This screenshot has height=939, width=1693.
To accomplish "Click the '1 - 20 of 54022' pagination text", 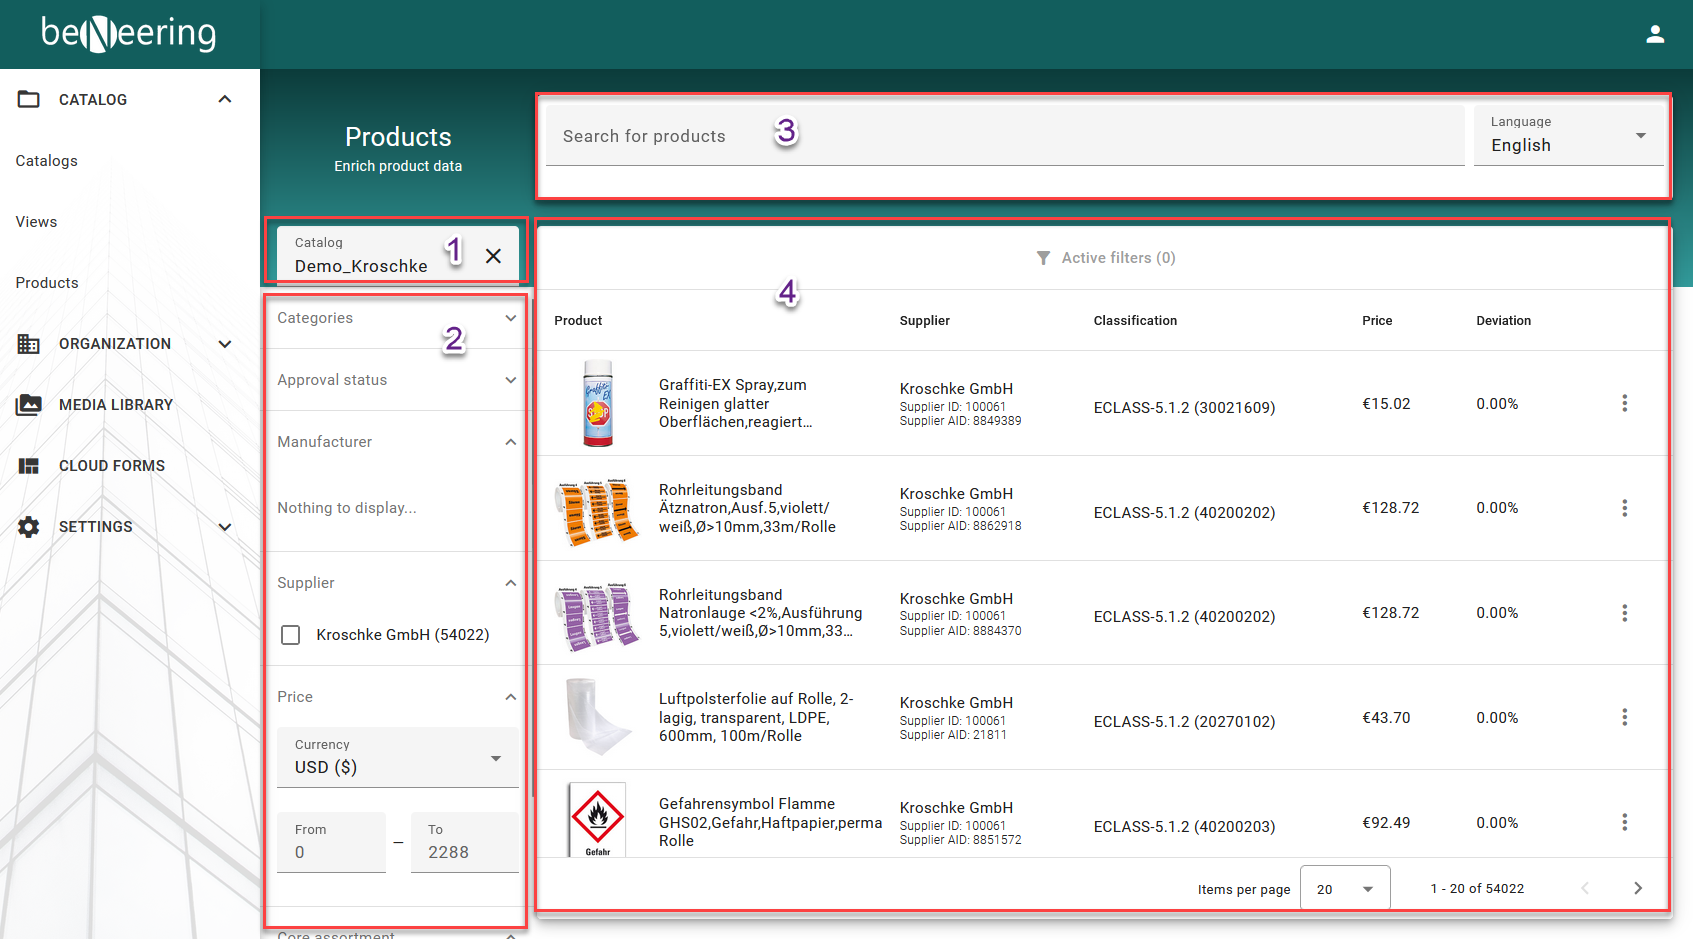I will (1477, 889).
